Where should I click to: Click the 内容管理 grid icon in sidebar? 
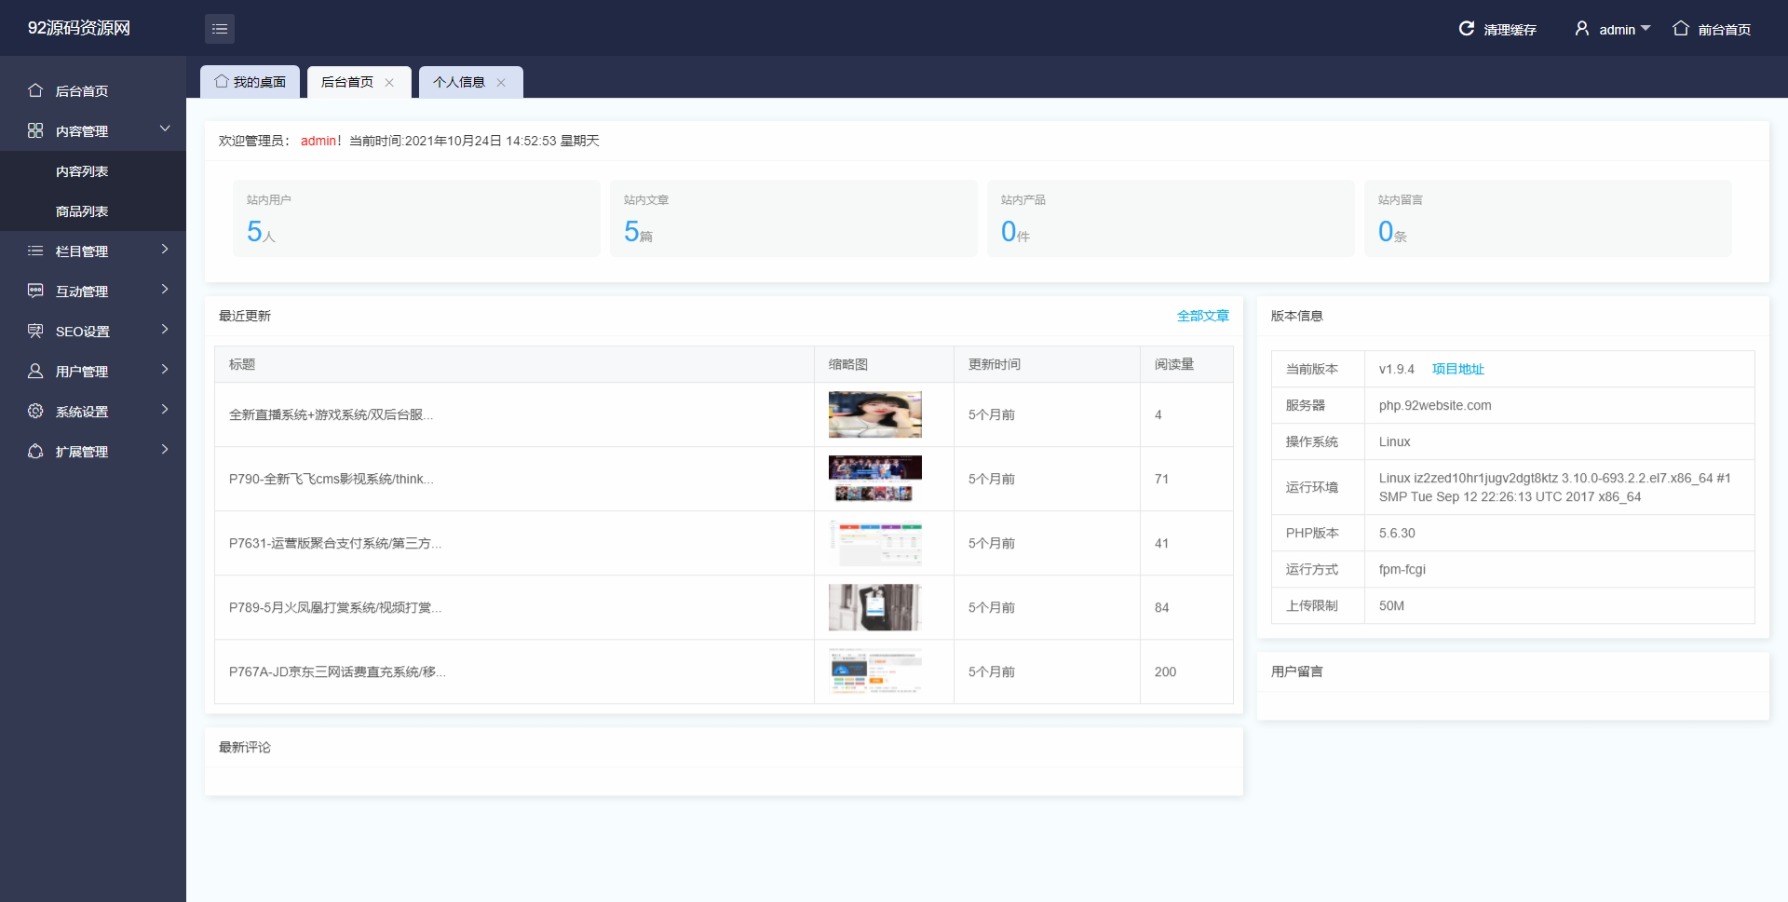point(35,131)
